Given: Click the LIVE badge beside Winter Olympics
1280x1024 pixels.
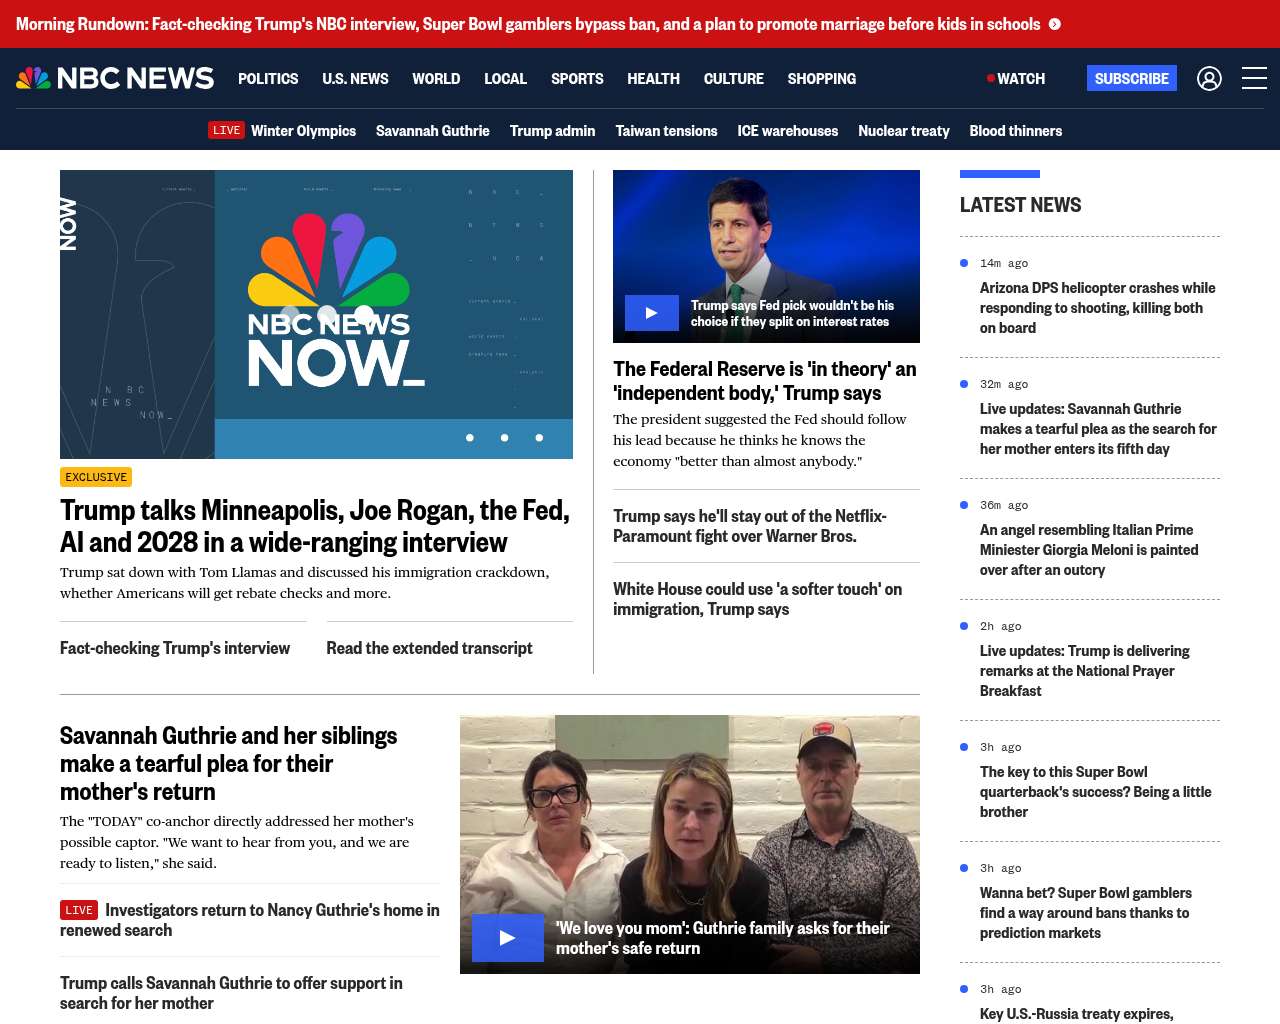Looking at the screenshot, I should 226,130.
